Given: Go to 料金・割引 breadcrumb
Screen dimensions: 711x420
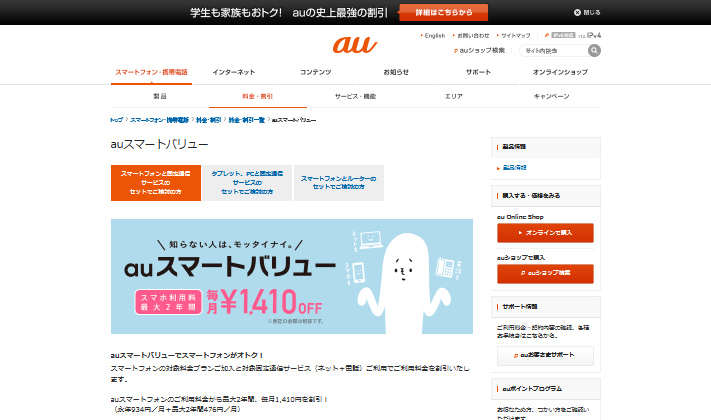Looking at the screenshot, I should tap(209, 120).
